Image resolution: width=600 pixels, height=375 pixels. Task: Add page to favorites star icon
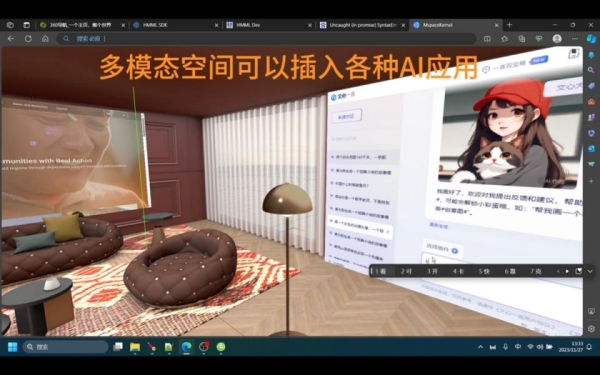pyautogui.click(x=505, y=39)
